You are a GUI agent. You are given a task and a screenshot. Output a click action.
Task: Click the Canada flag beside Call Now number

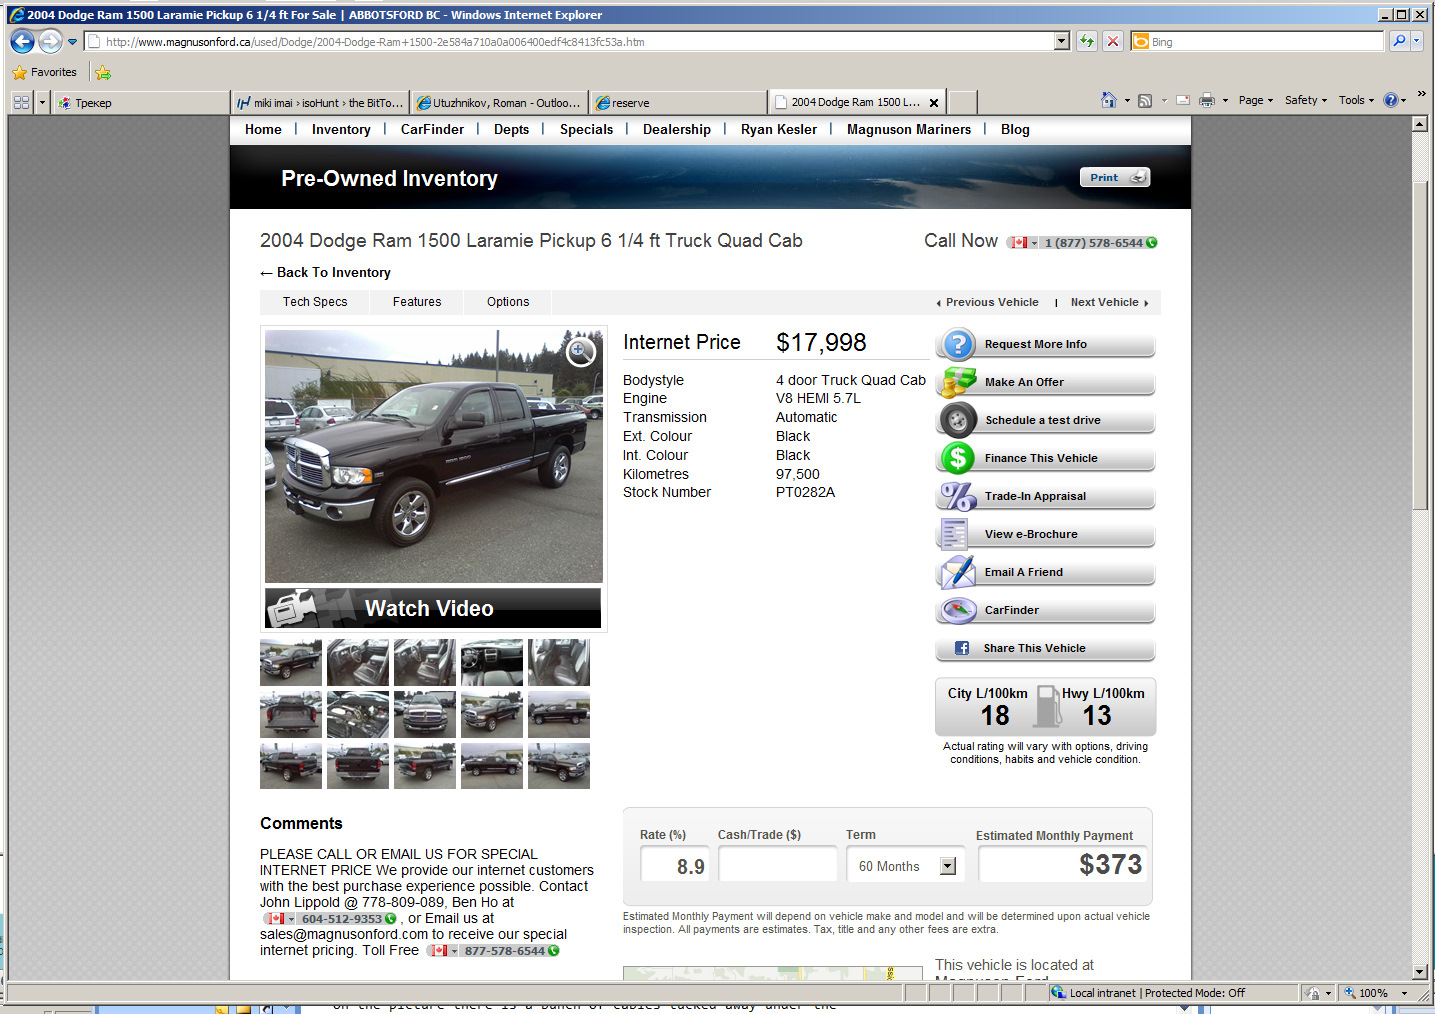point(1018,242)
